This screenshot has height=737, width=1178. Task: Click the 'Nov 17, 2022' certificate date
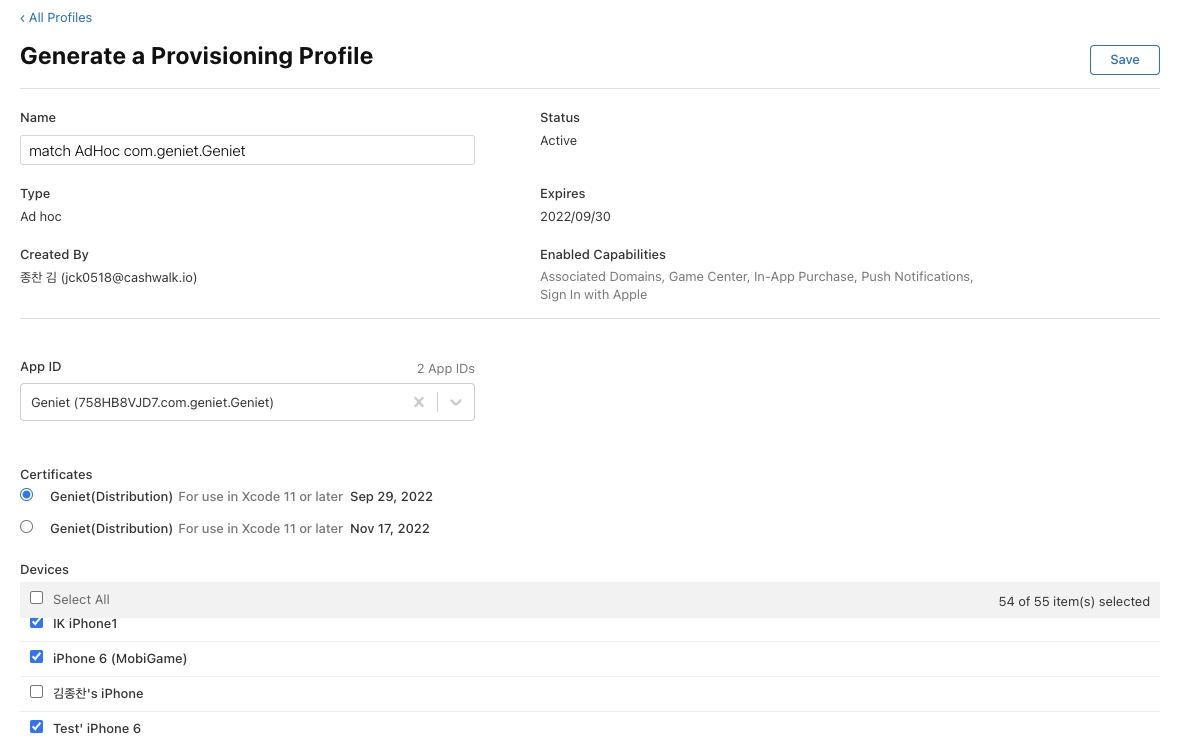(x=389, y=528)
